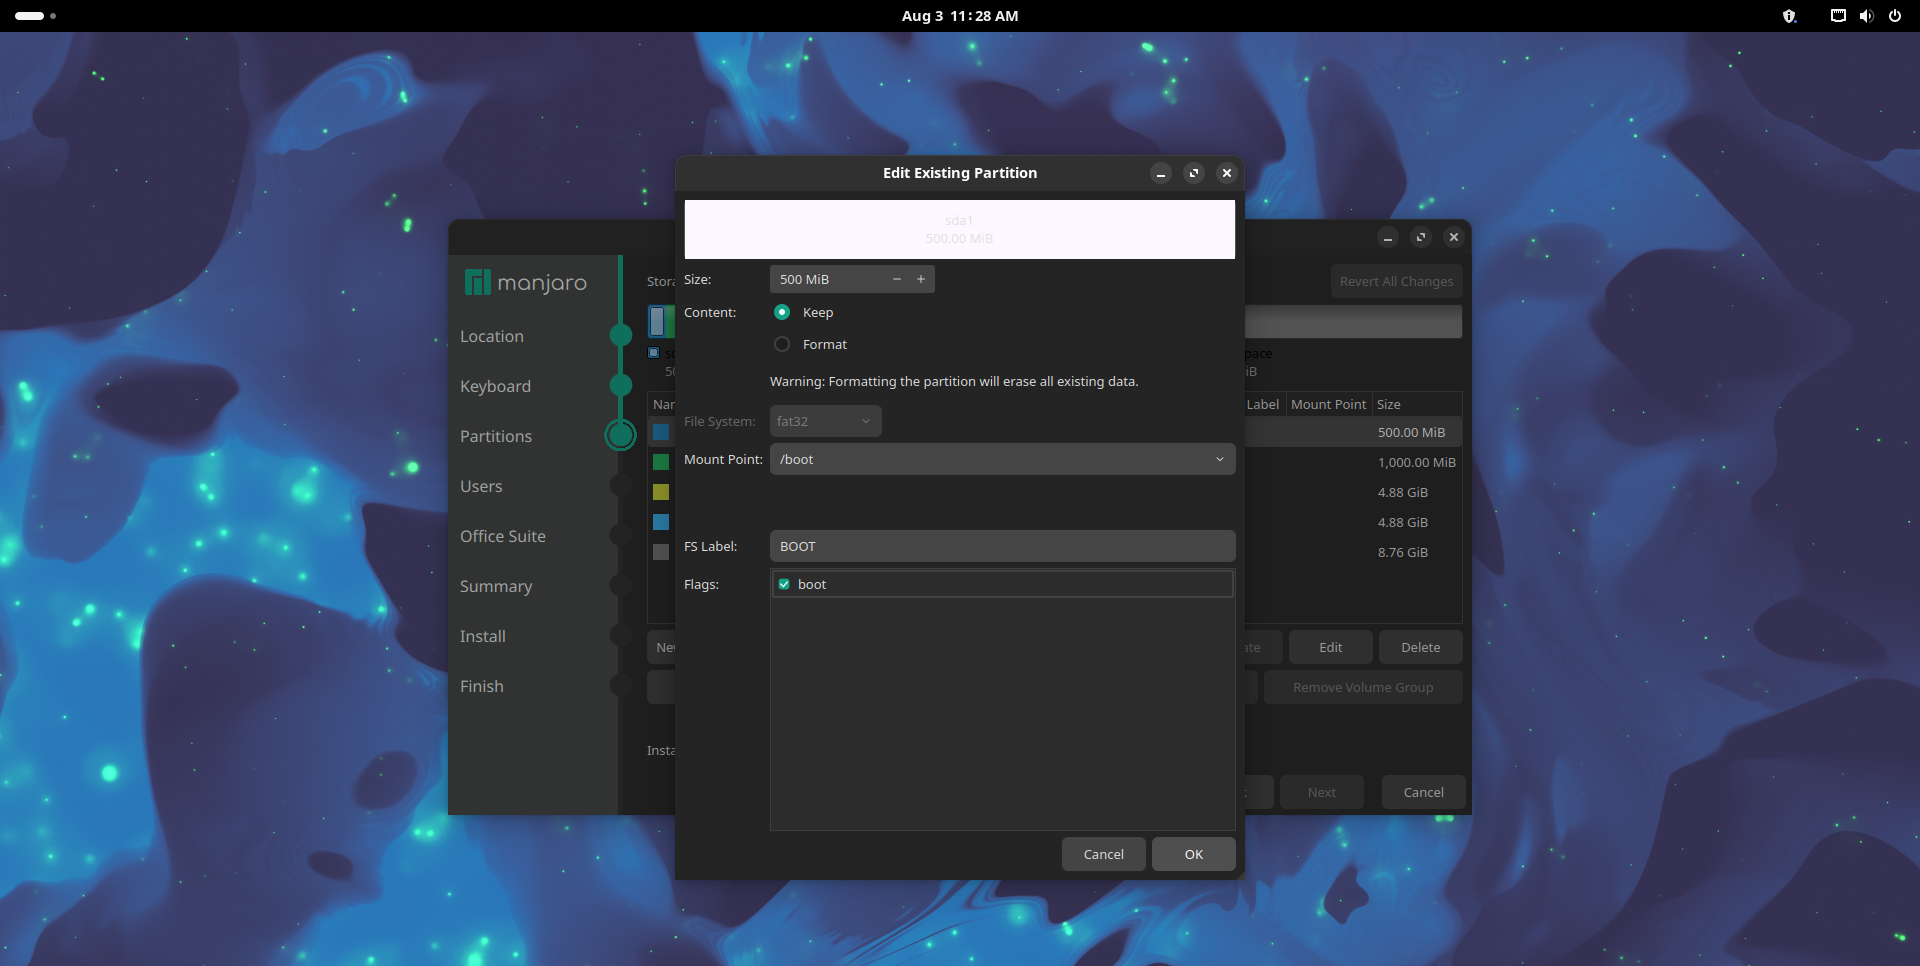This screenshot has height=966, width=1920.
Task: Click the green partition color swatch
Action: [x=661, y=462]
